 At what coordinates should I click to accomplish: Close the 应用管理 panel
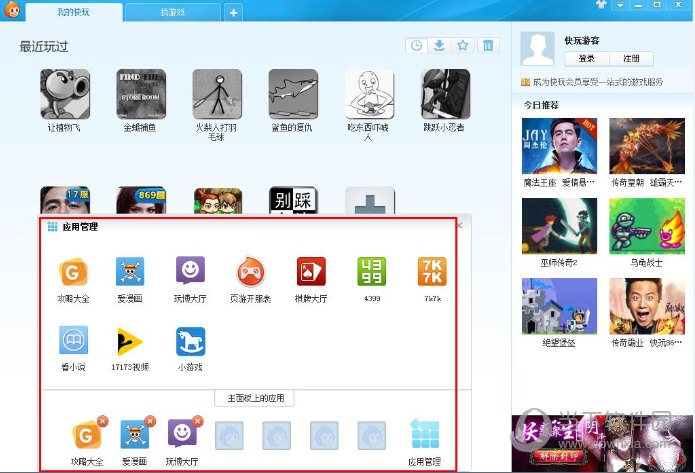(x=460, y=226)
